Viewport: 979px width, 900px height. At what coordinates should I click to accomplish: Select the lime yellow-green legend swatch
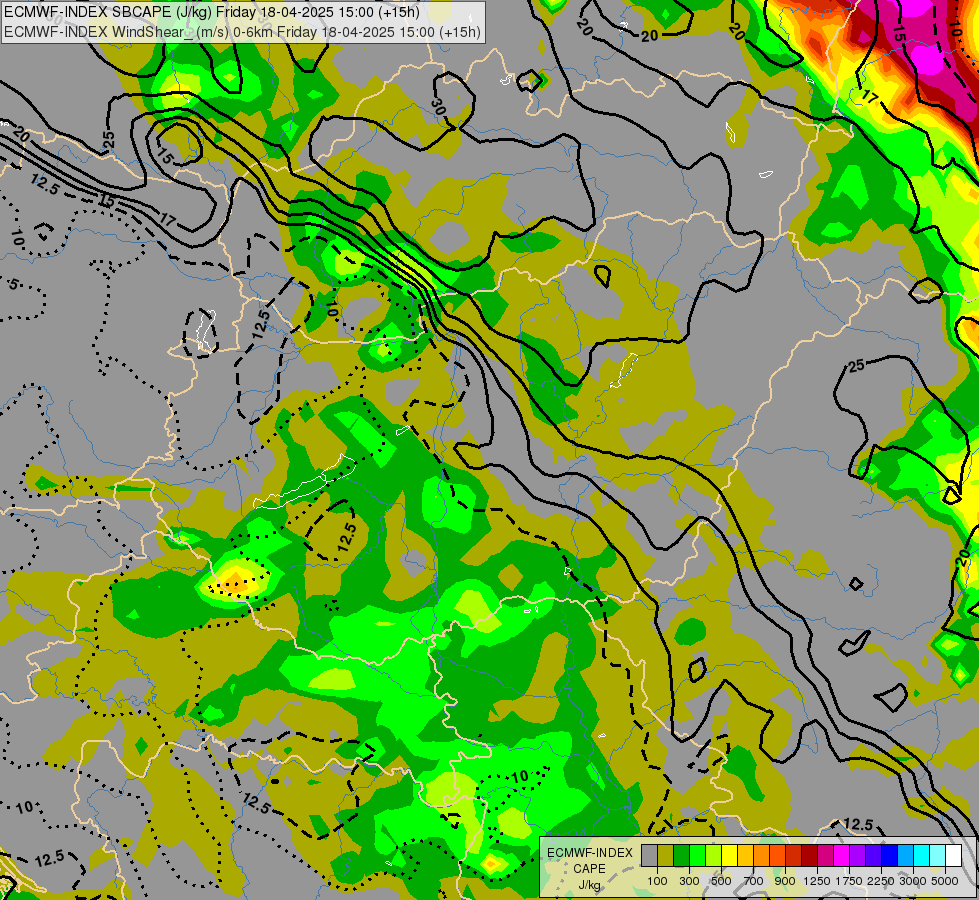click(x=714, y=856)
